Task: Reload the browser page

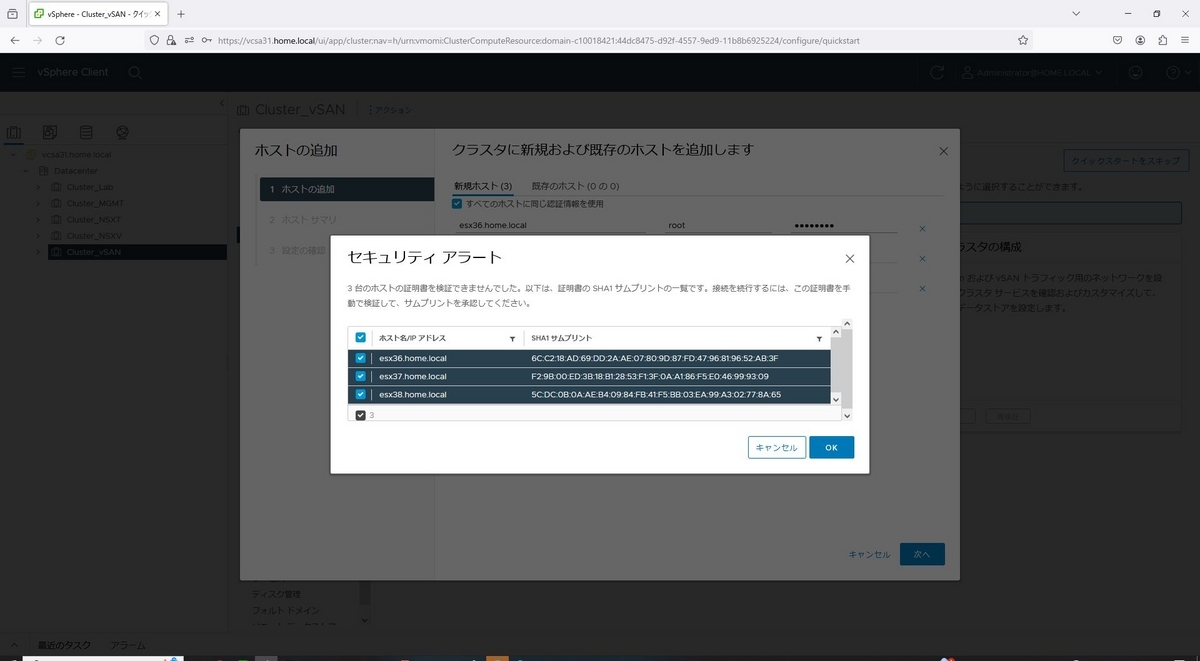Action: pos(60,40)
